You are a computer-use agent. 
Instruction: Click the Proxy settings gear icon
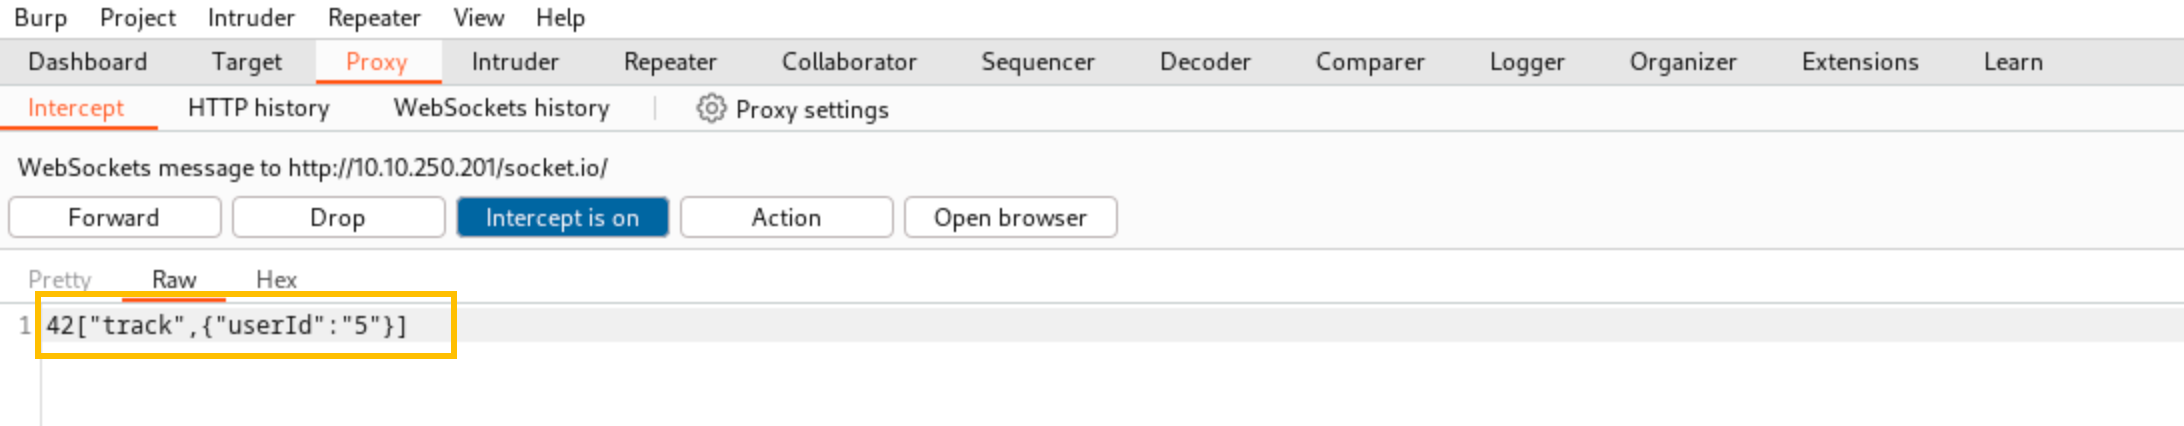point(710,108)
